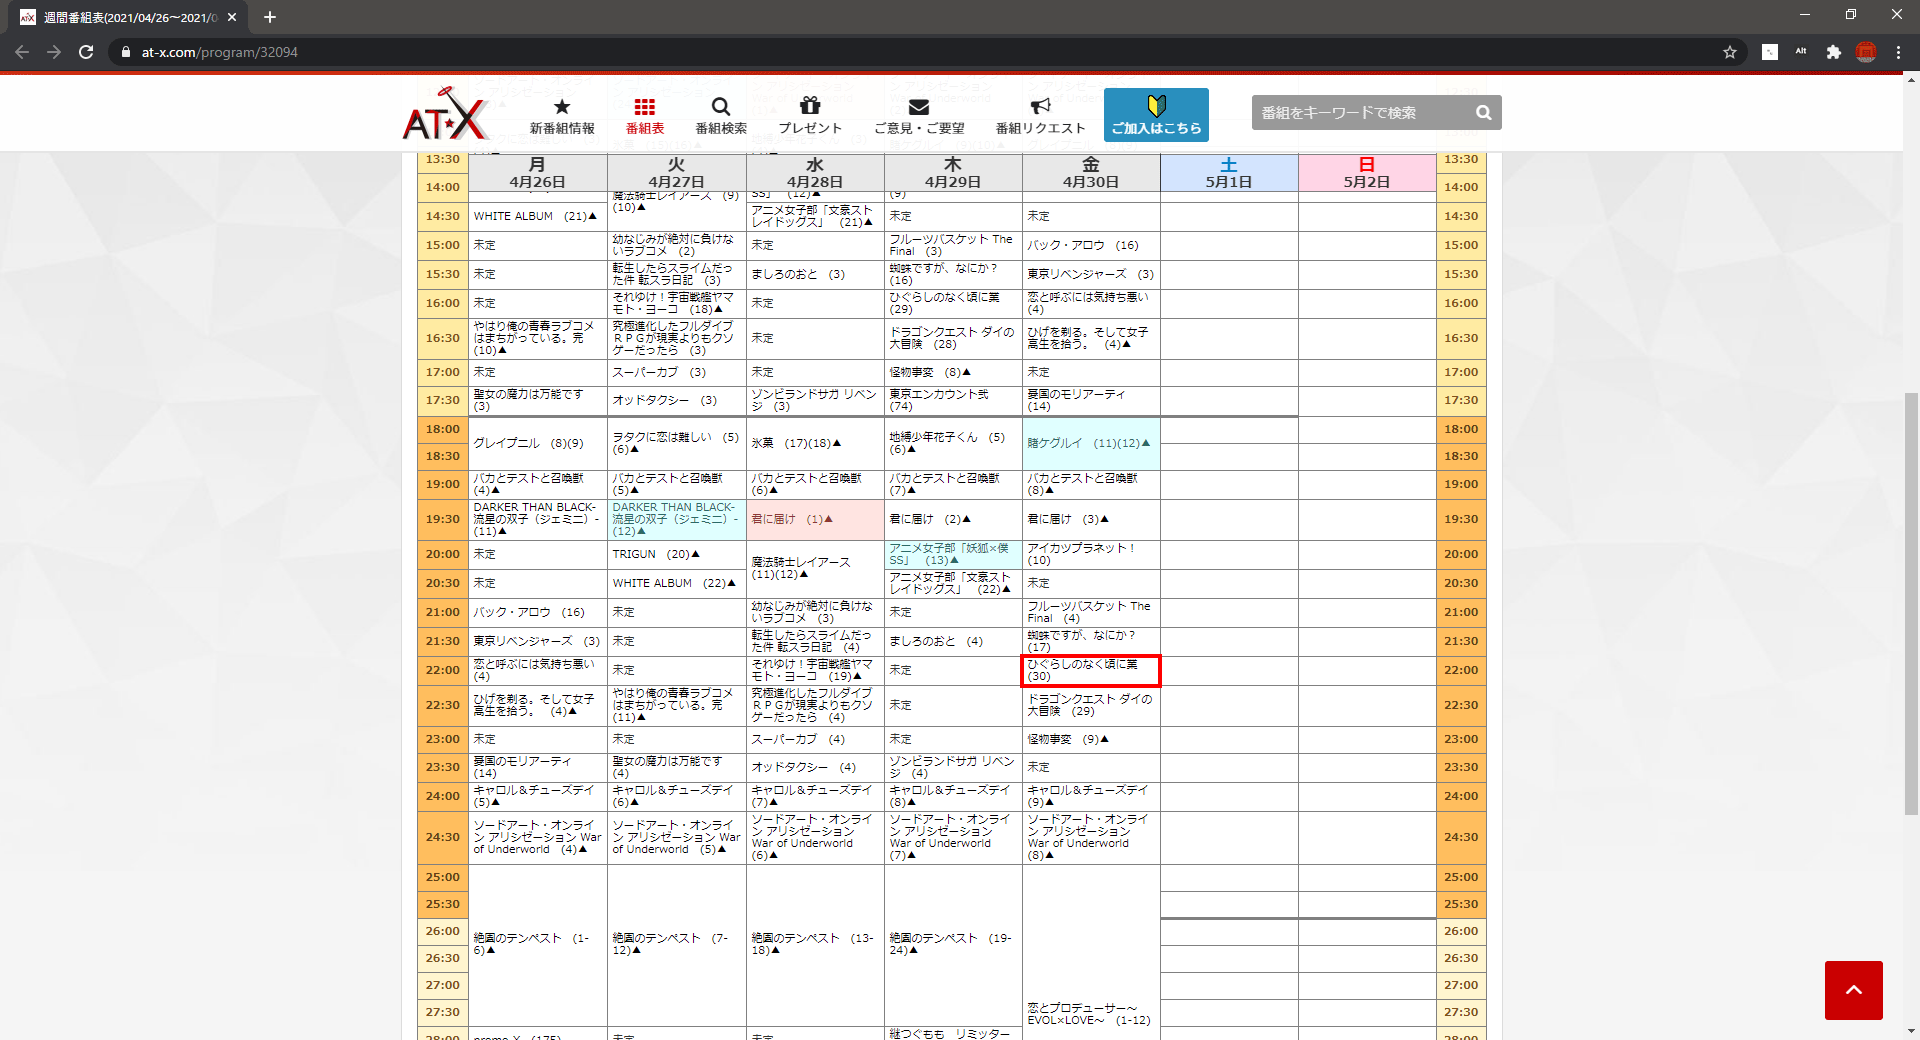Open 東京リベンジャーズ (3) on Monday 21:30
This screenshot has width=1920, height=1040.
(x=537, y=641)
